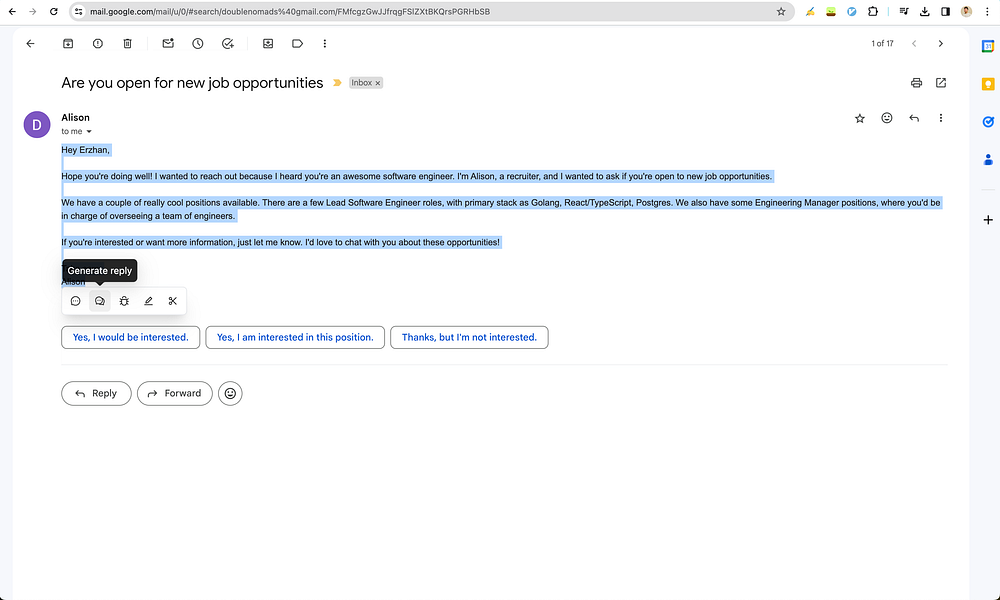Choose 'Yes, I am interested in this position.'
The height and width of the screenshot is (600, 1000).
tap(295, 337)
